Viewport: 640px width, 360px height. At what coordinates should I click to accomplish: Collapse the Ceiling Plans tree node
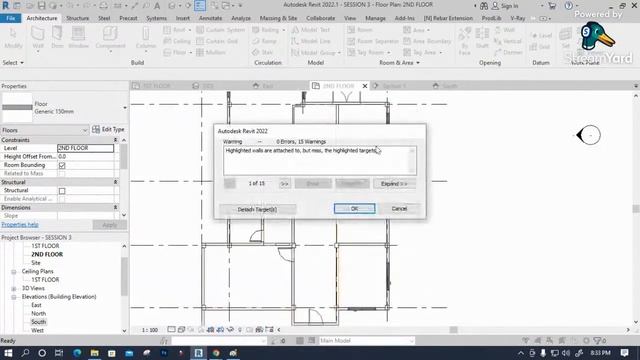[x=13, y=271]
